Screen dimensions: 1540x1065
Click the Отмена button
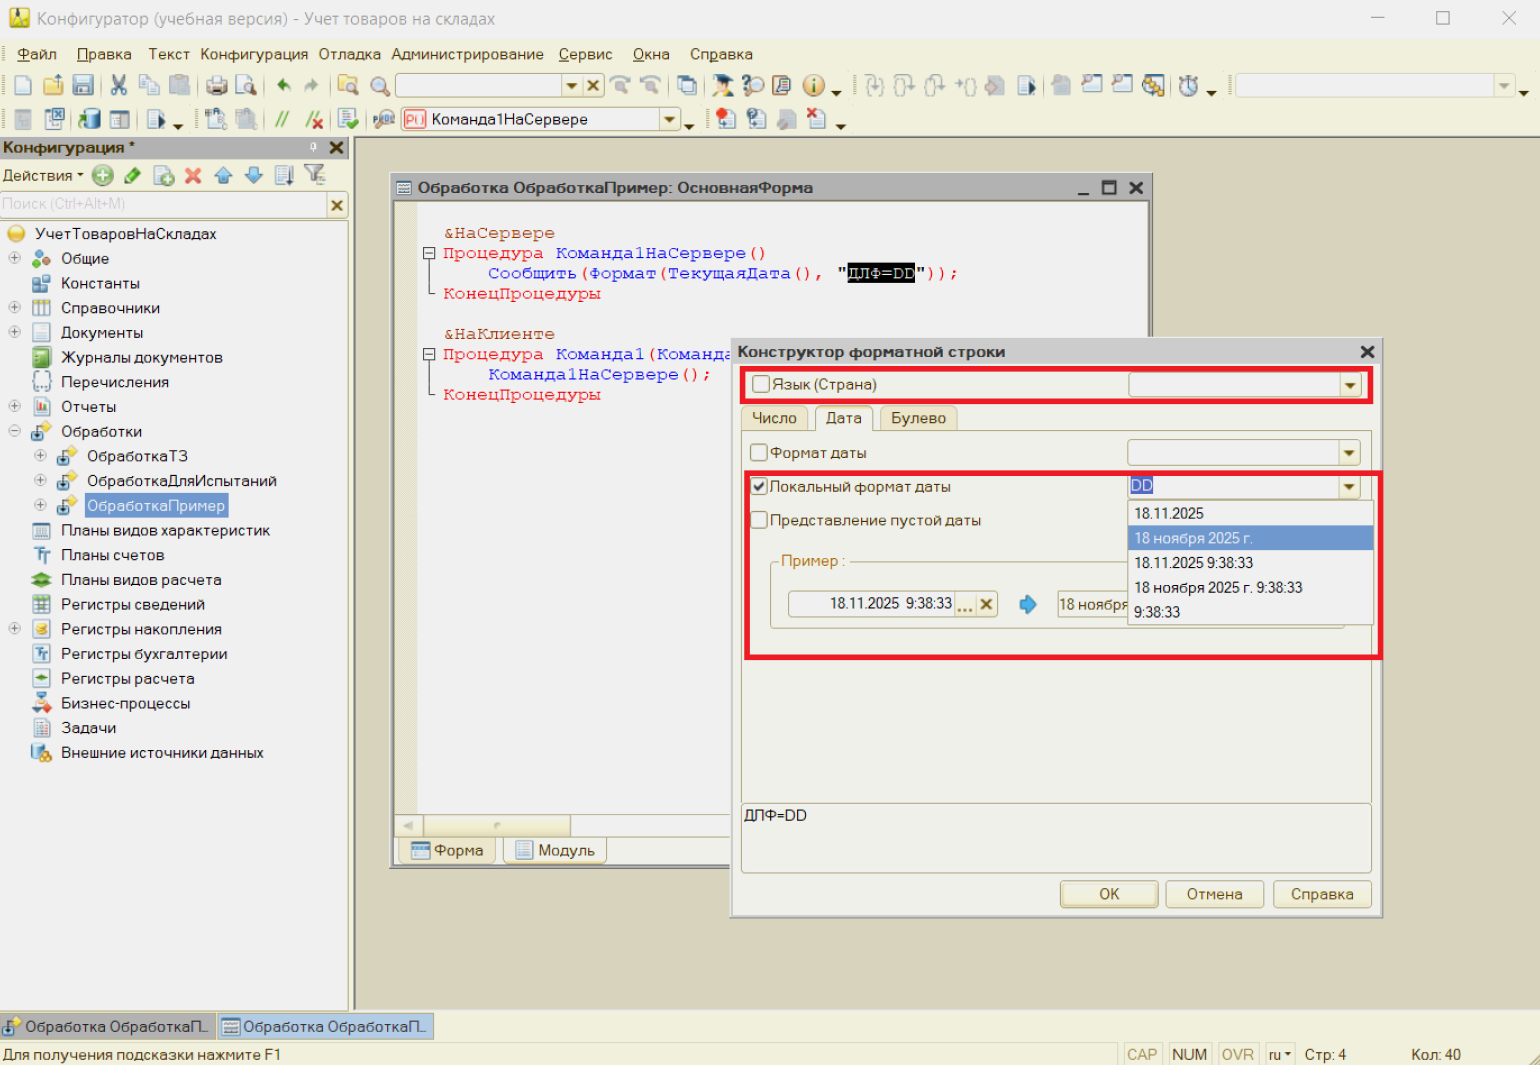[1214, 894]
